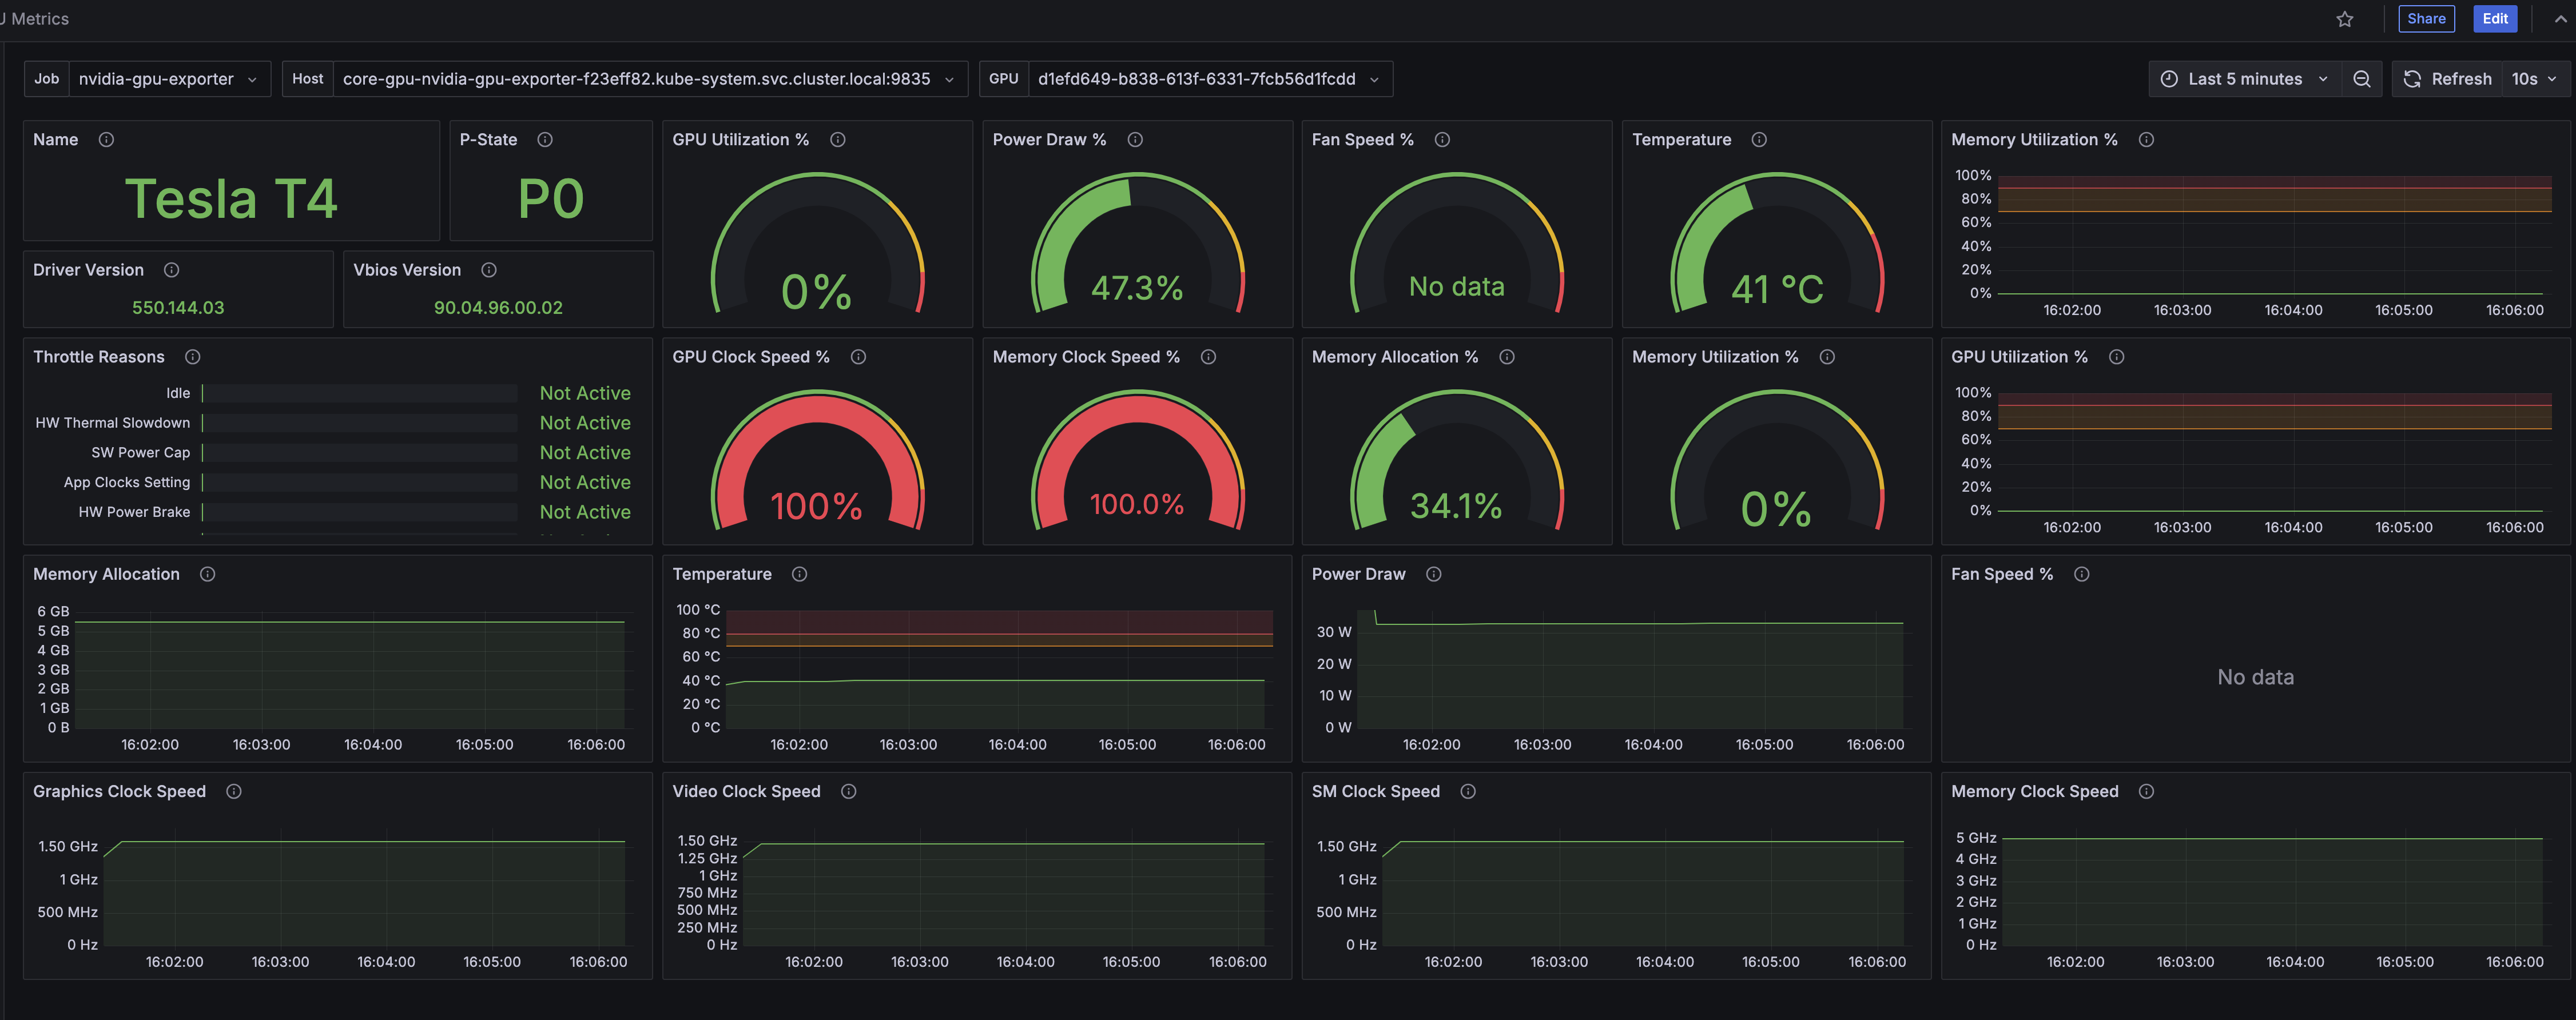Click the Edit dashboard button
This screenshot has height=1020, width=2576.
pos(2494,19)
